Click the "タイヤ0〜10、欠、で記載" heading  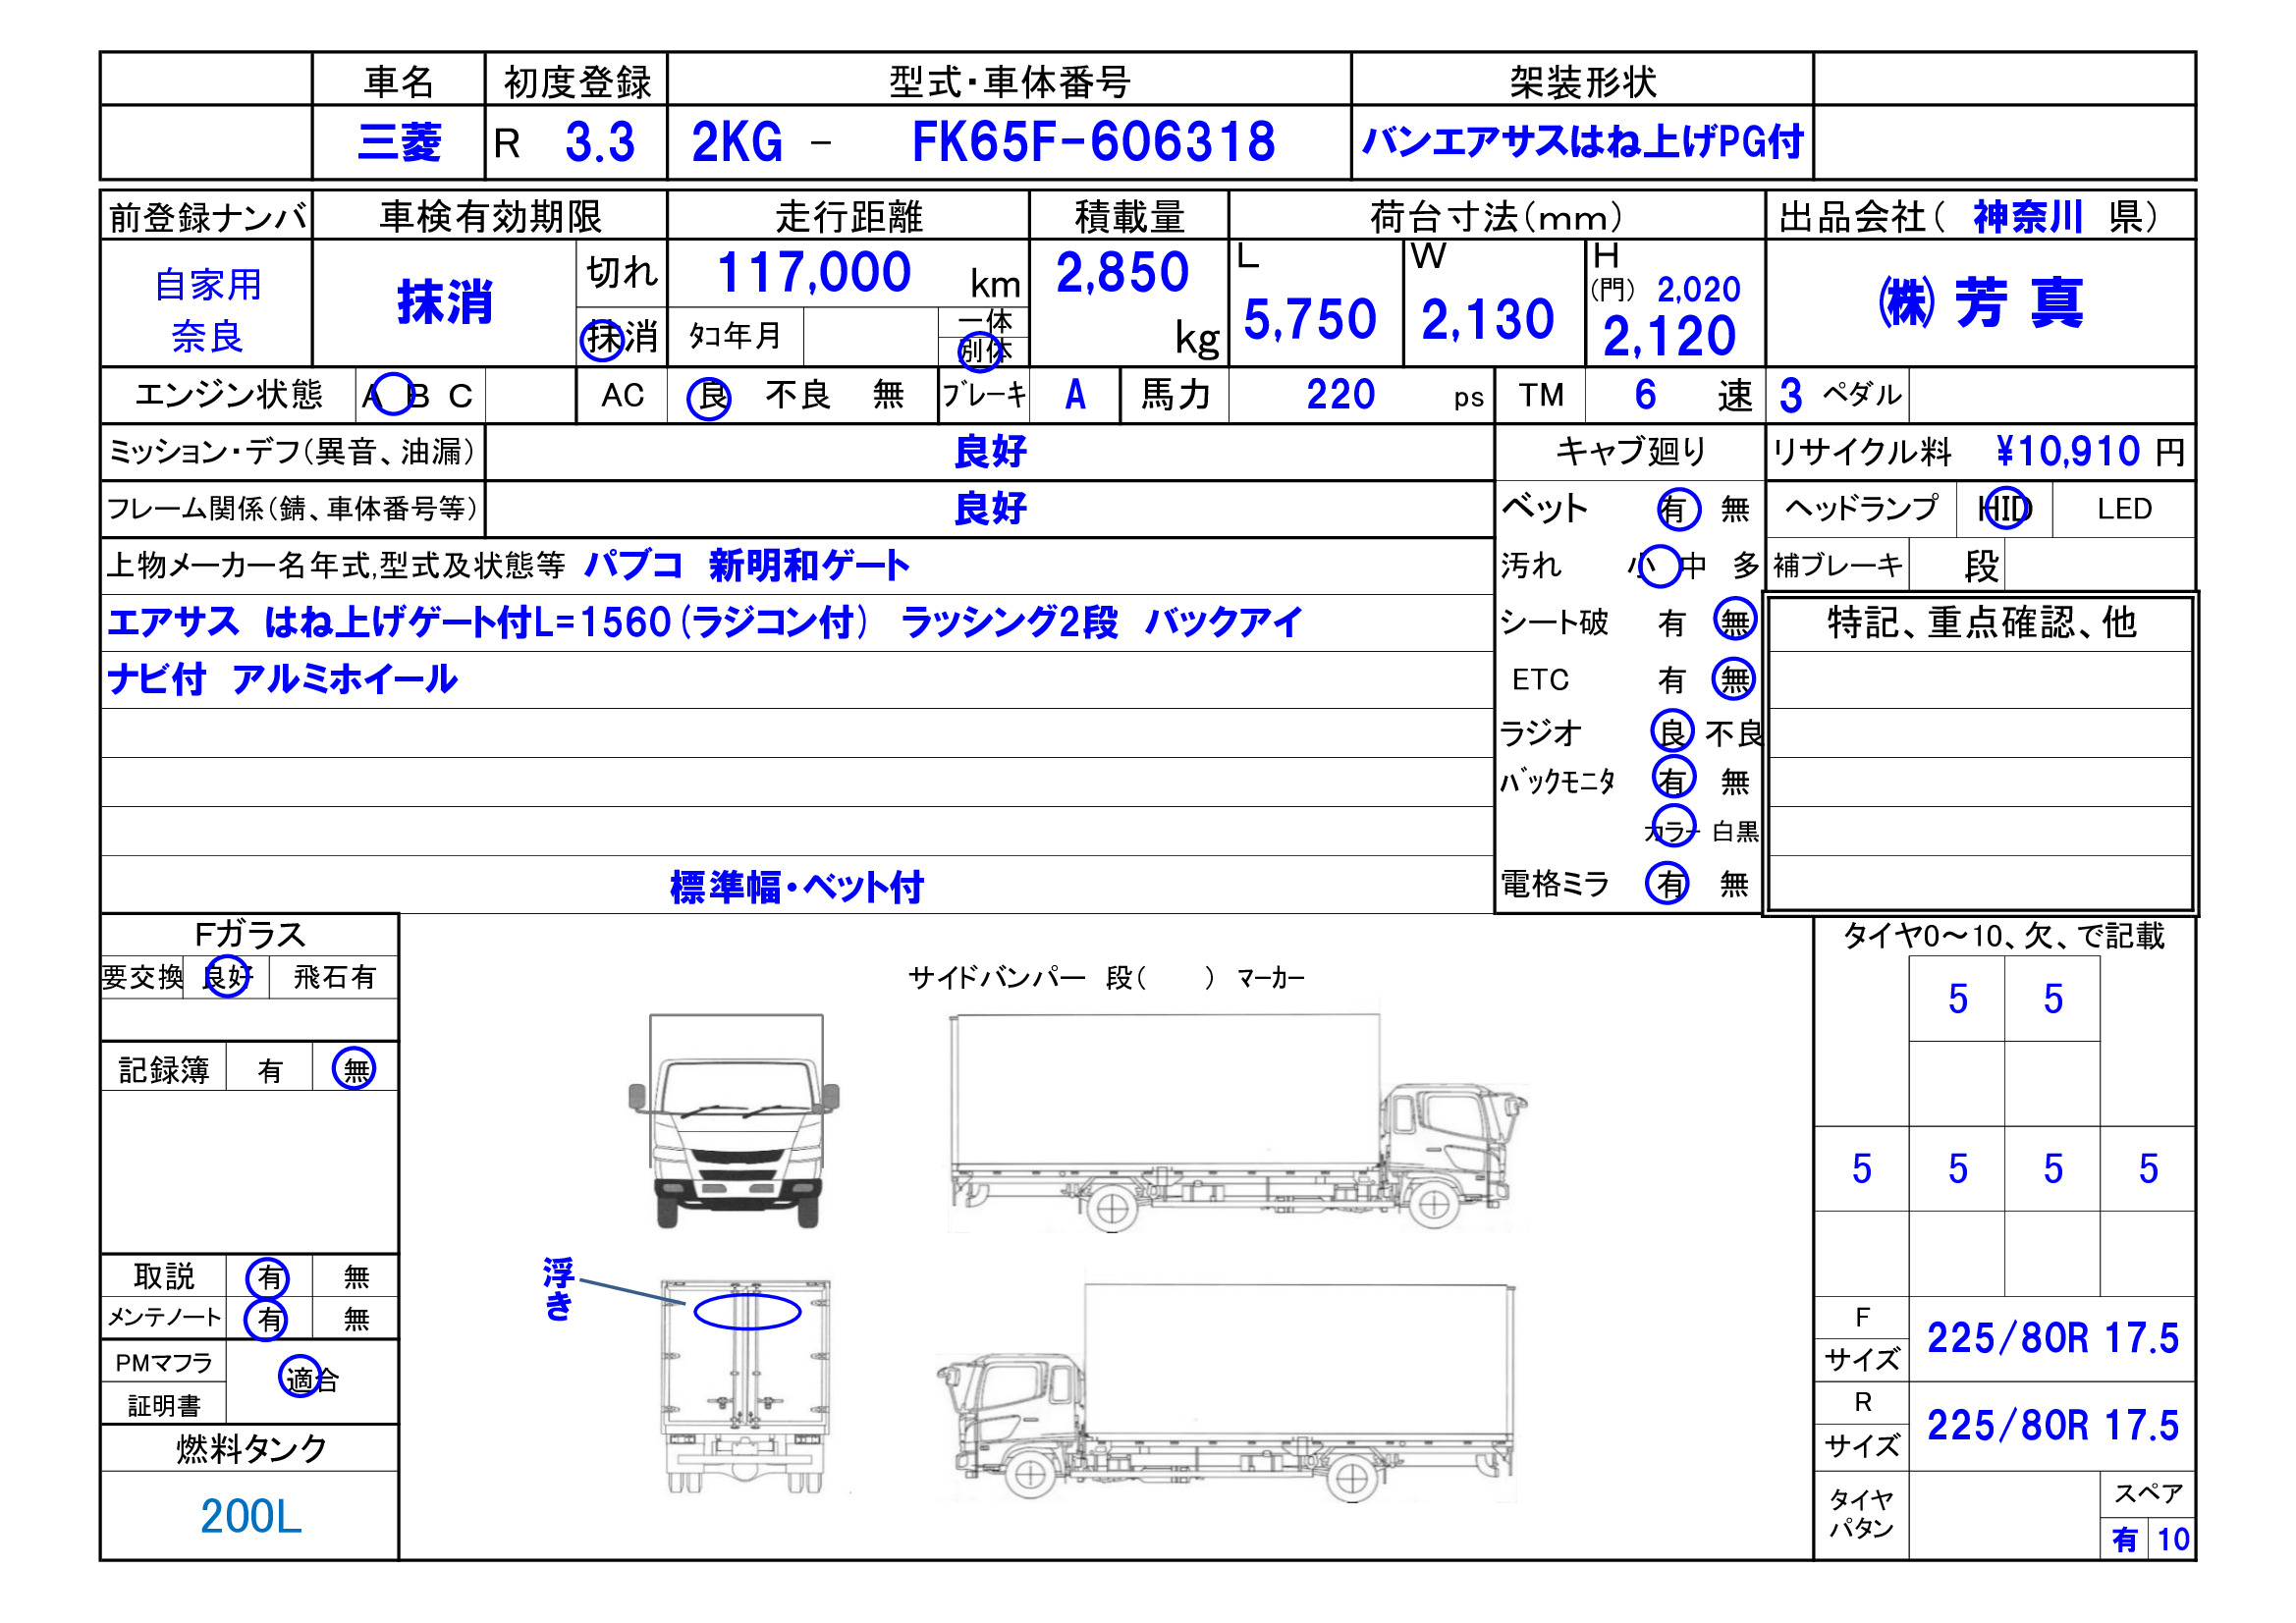pyautogui.click(x=2003, y=936)
